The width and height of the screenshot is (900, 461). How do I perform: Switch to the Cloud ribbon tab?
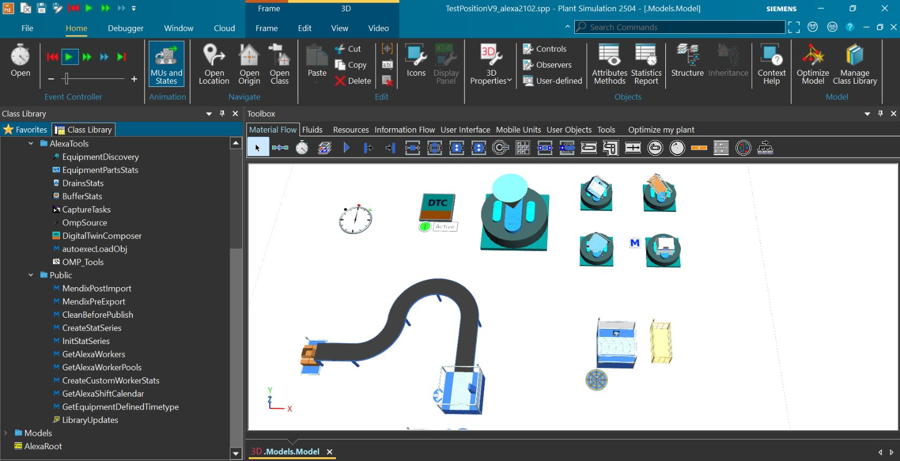click(224, 28)
